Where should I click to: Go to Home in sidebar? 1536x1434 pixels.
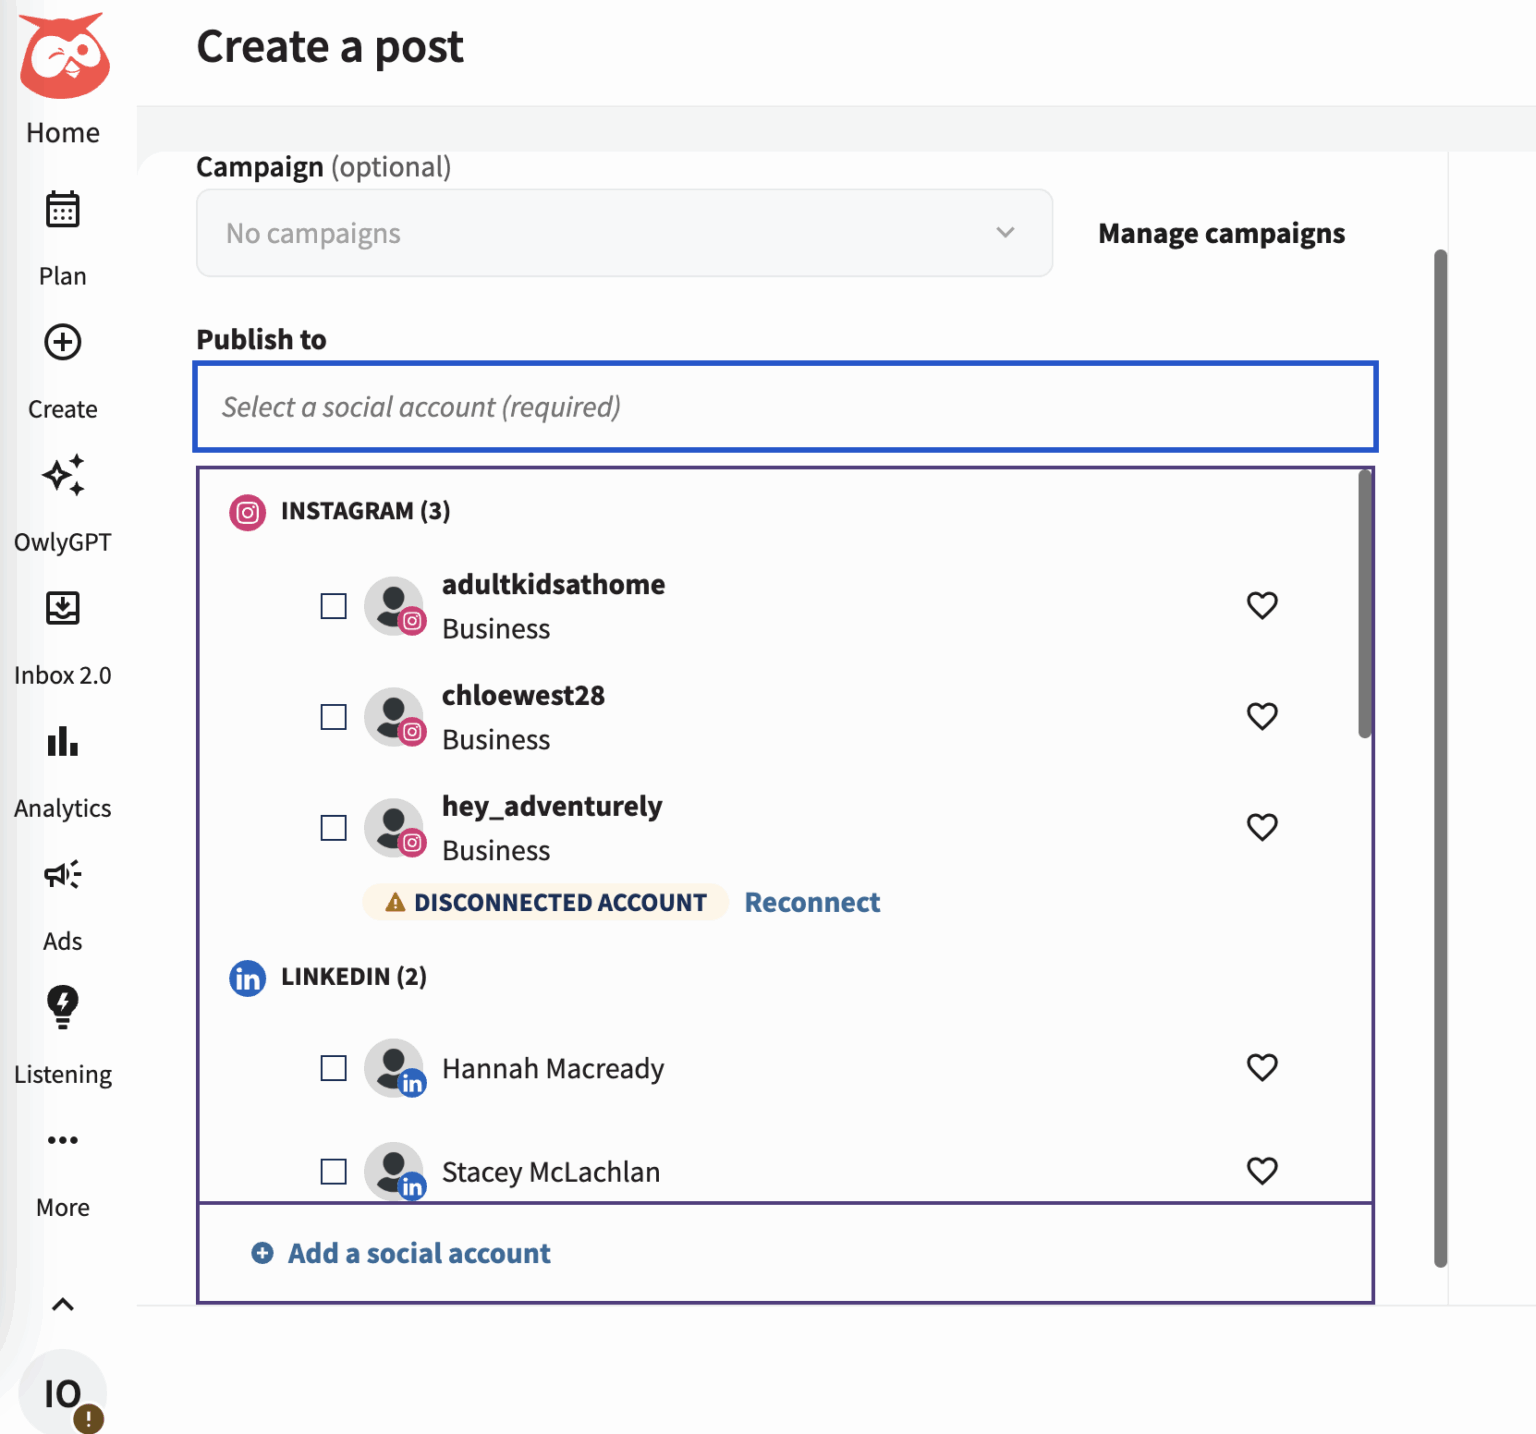tap(63, 133)
